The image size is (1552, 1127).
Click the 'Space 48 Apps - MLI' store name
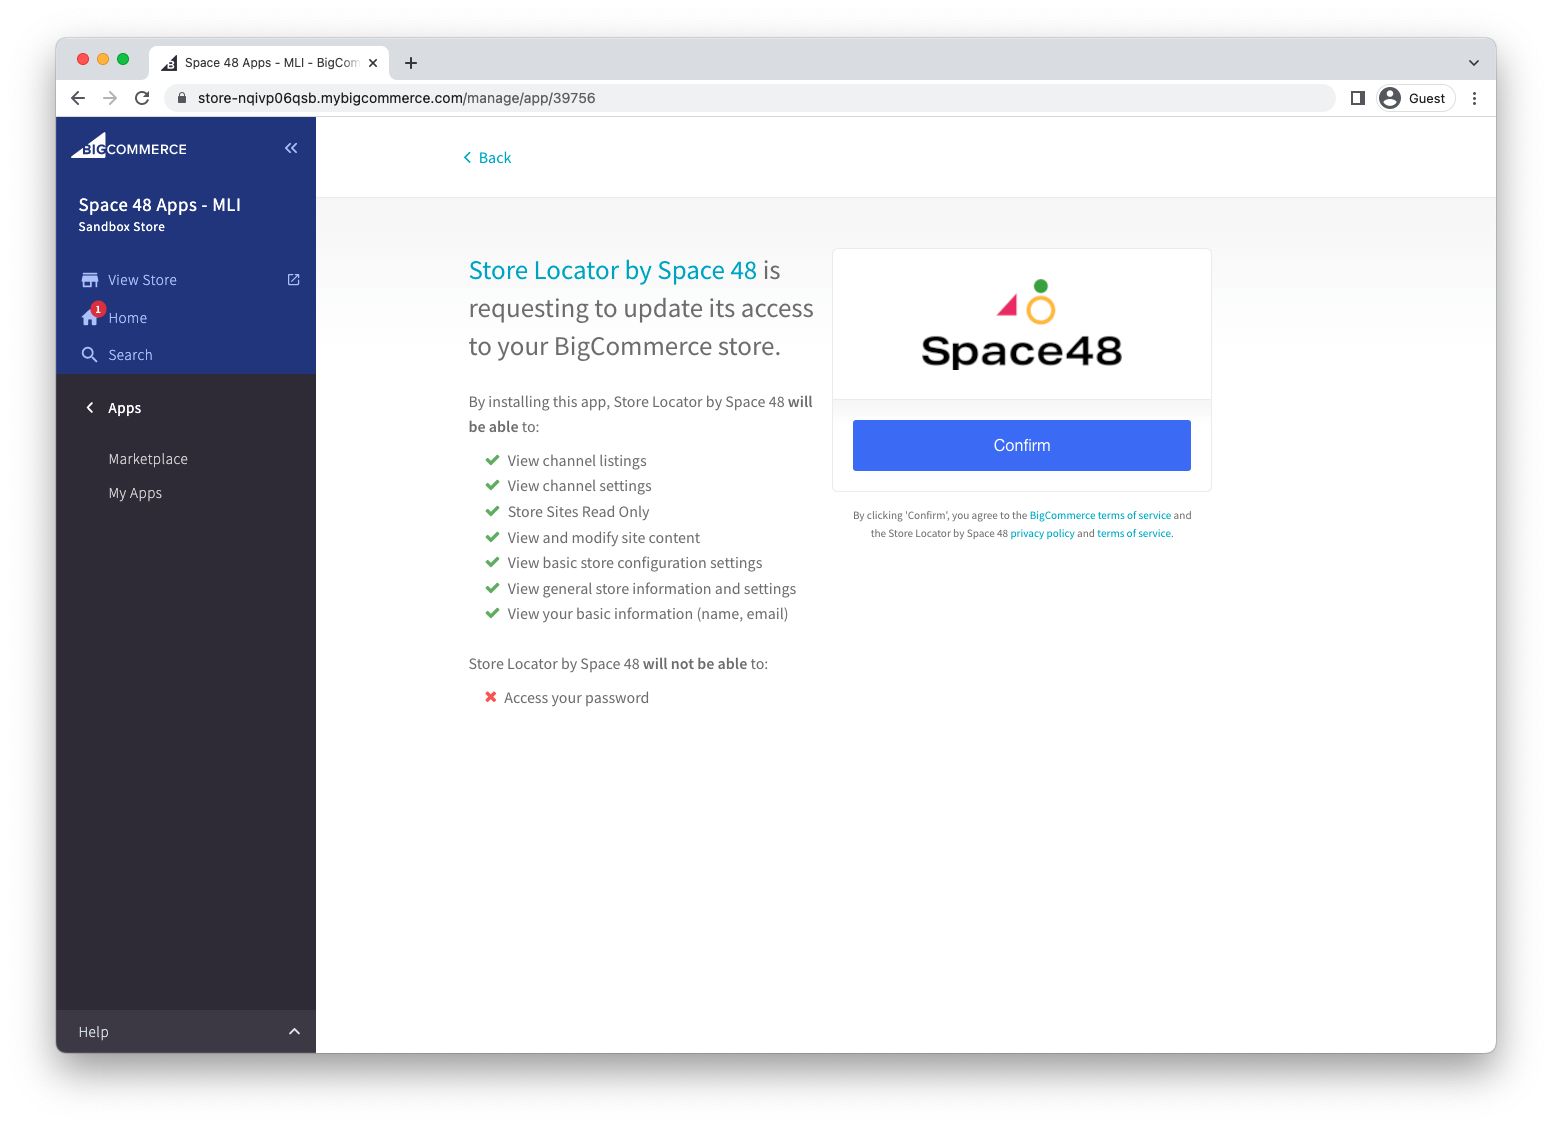[159, 205]
